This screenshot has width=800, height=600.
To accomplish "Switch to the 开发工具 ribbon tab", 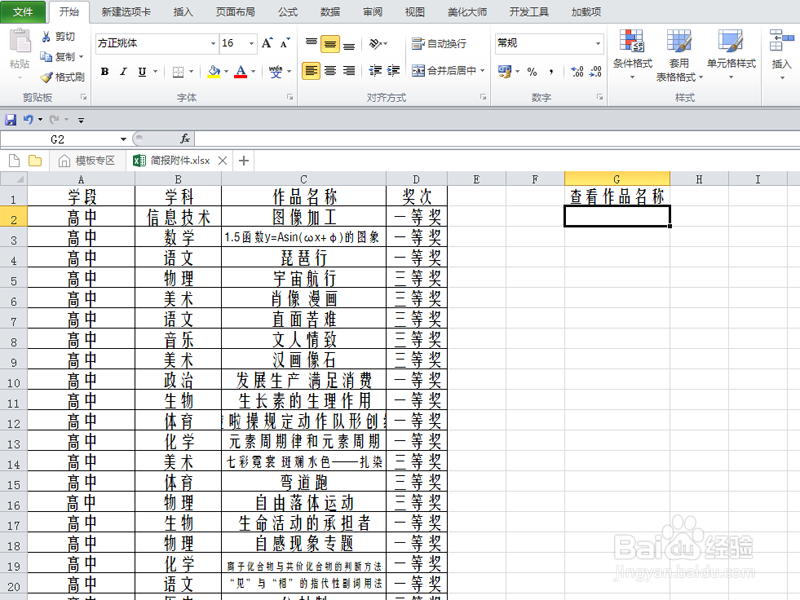I will (x=529, y=12).
